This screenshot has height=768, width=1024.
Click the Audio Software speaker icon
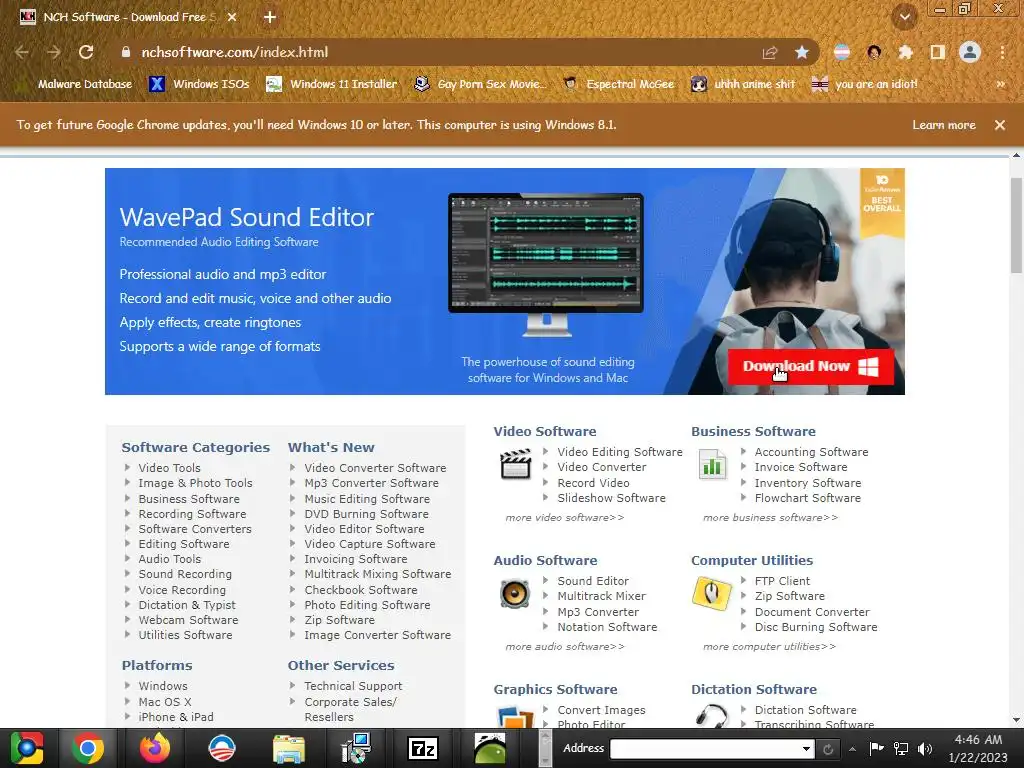pyautogui.click(x=515, y=594)
